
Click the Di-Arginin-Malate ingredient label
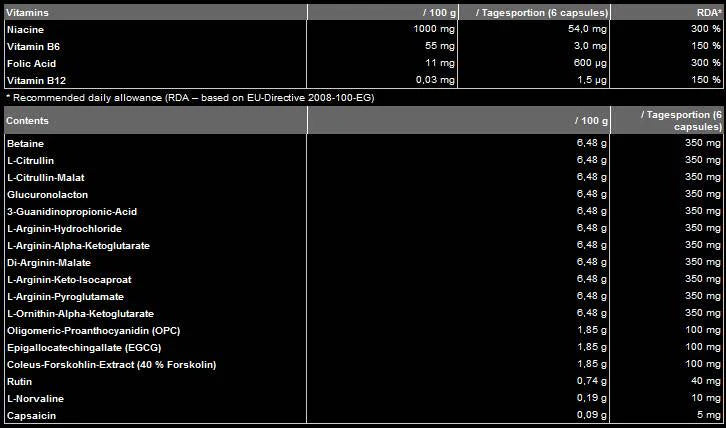50,262
